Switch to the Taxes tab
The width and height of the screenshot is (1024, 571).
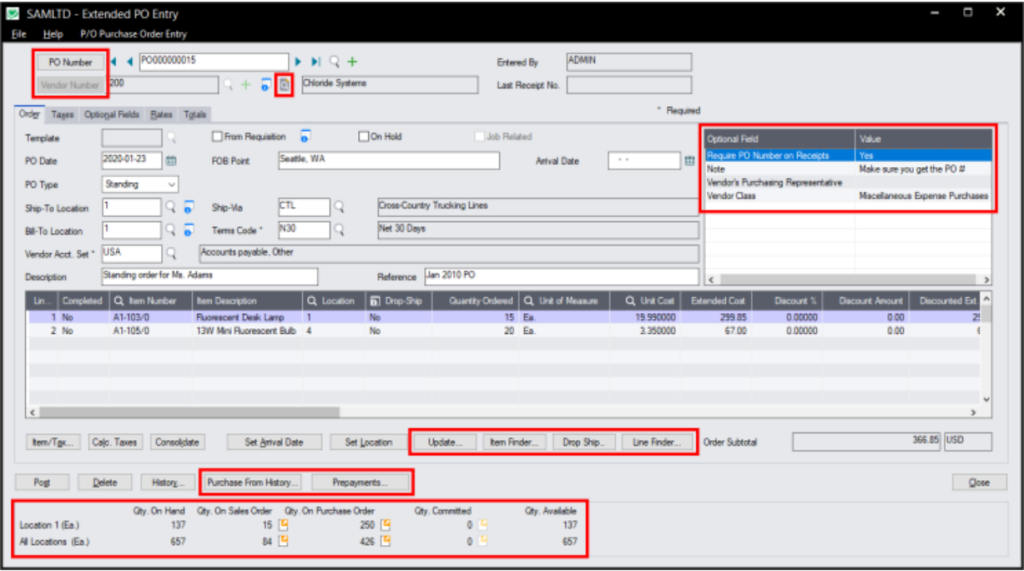[x=62, y=114]
